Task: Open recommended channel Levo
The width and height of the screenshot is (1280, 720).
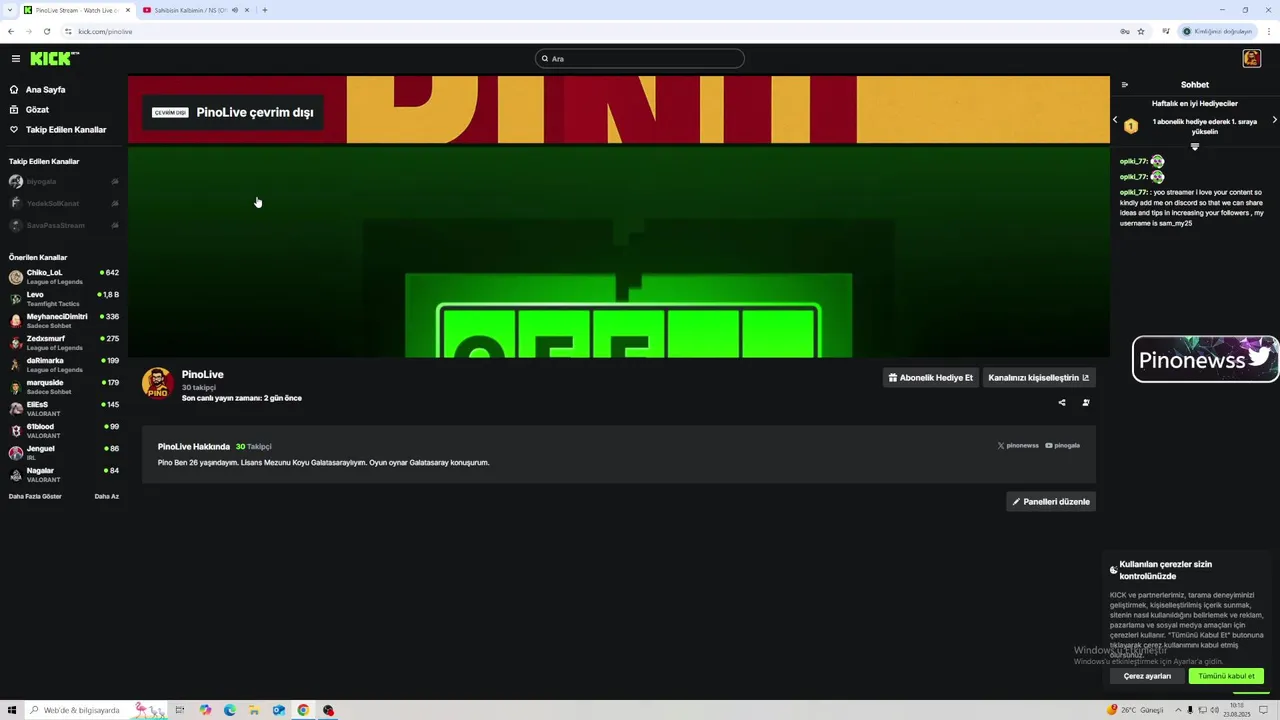Action: coord(64,299)
